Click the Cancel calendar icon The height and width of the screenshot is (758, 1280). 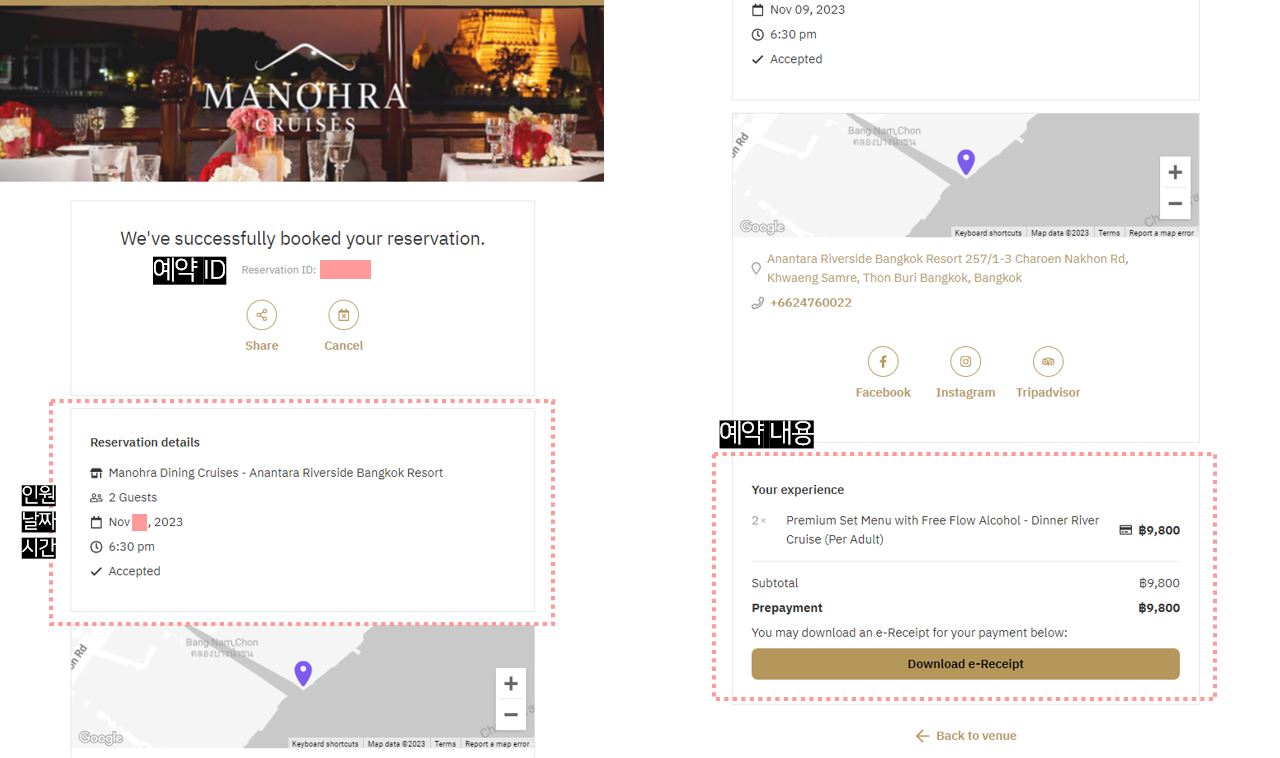[x=343, y=315]
